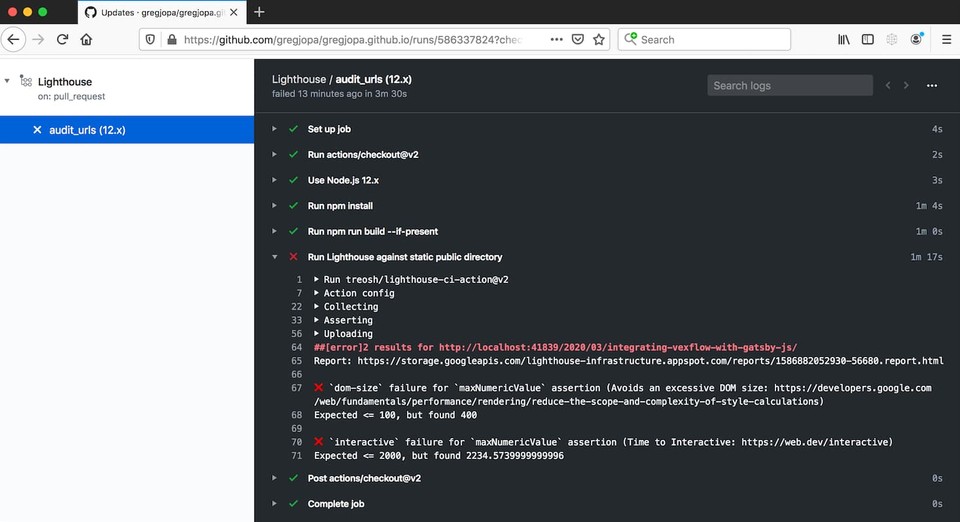
Task: Expand the Complete job step
Action: (274, 504)
